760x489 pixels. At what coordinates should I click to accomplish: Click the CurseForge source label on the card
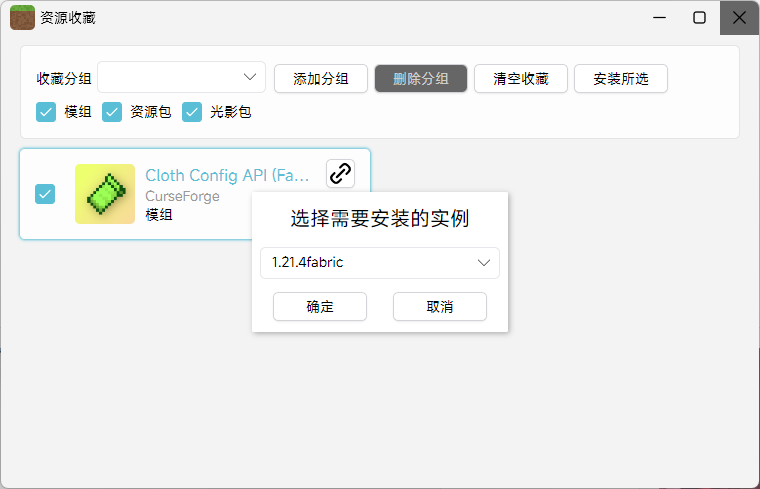point(182,197)
